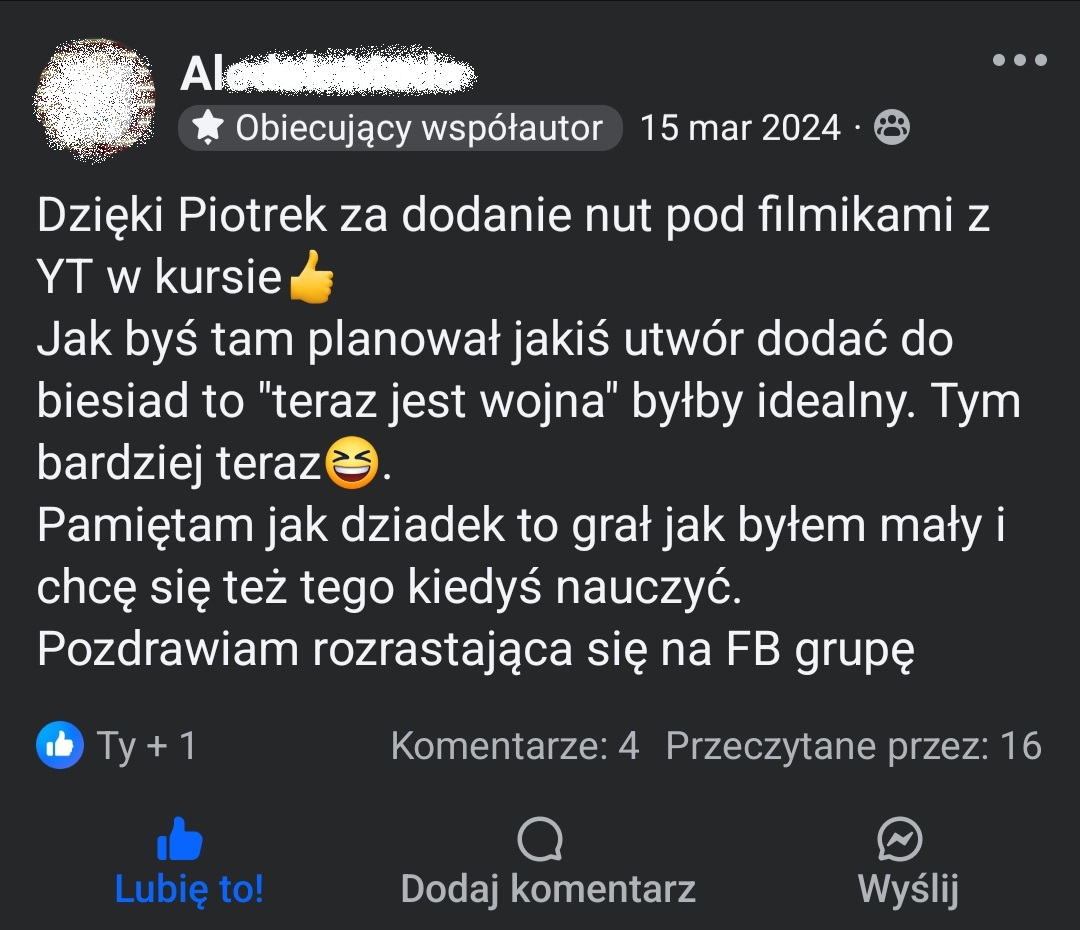1080x930 pixels.
Task: Click the thumbs-up emoji after kursie
Action: pyautogui.click(x=311, y=277)
